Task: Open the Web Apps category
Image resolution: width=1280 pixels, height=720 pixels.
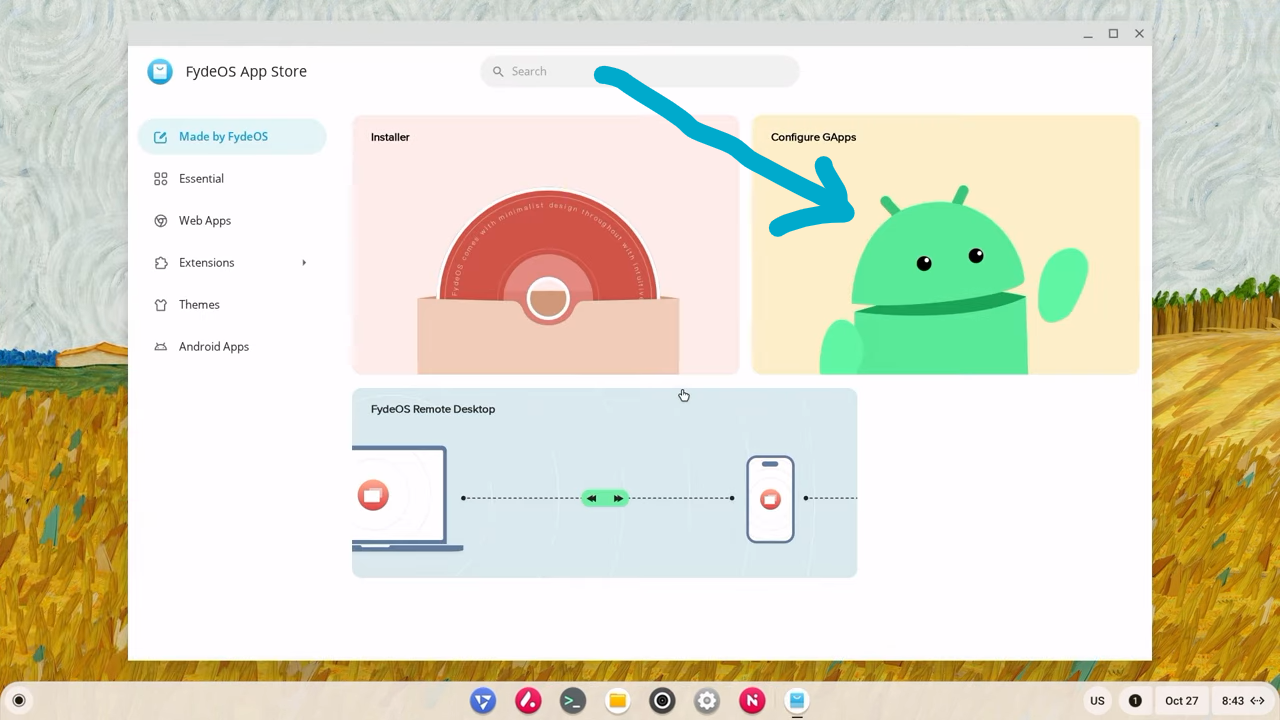Action: (205, 221)
